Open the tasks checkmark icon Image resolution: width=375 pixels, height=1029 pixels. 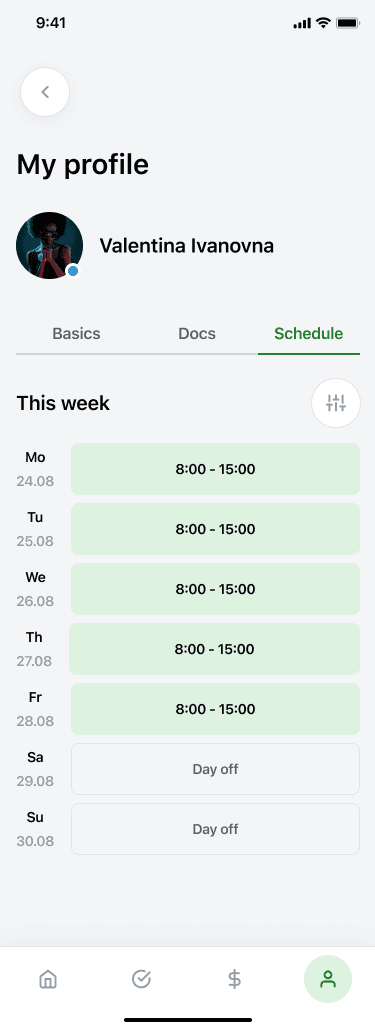click(x=141, y=980)
